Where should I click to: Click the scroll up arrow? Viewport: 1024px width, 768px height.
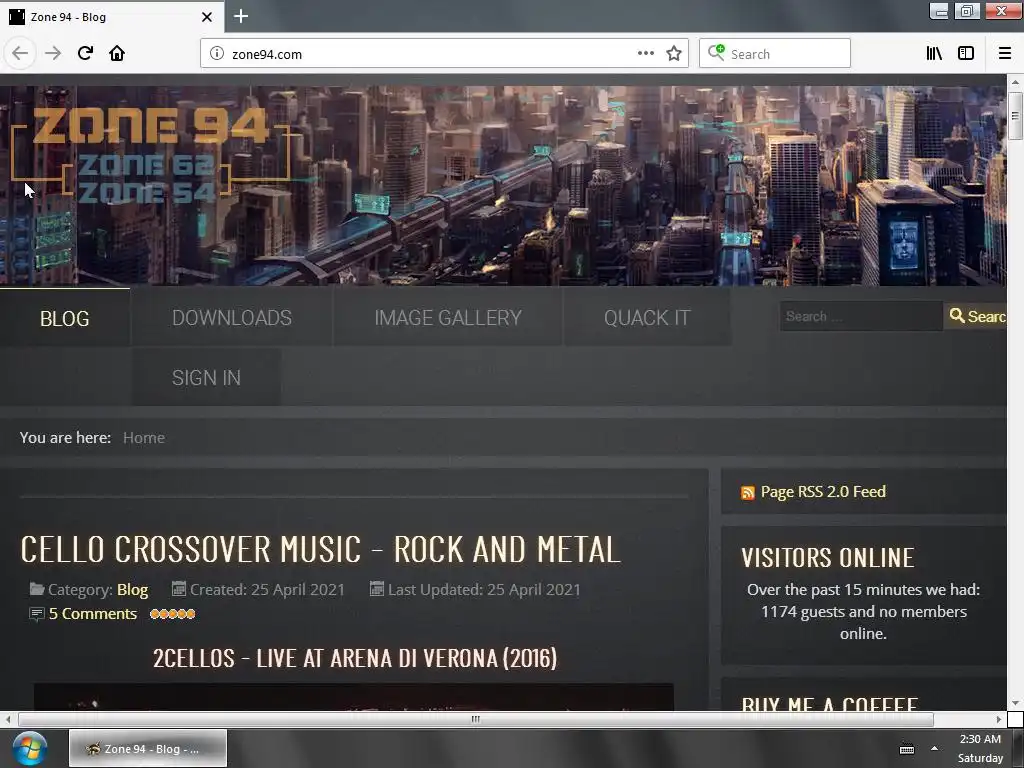click(x=1015, y=82)
